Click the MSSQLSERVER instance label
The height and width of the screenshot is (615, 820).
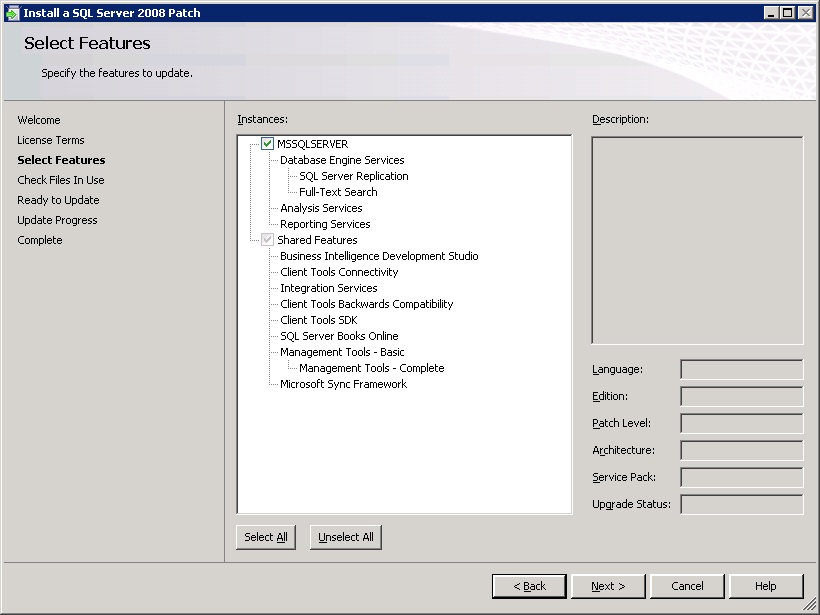tap(312, 144)
